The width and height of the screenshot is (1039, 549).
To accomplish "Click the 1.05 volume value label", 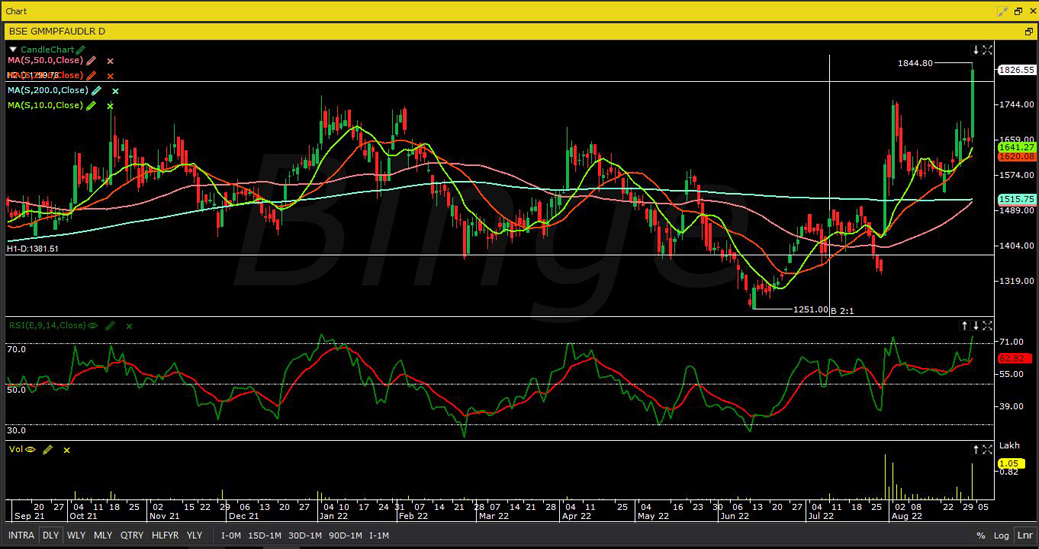I will (x=1011, y=464).
